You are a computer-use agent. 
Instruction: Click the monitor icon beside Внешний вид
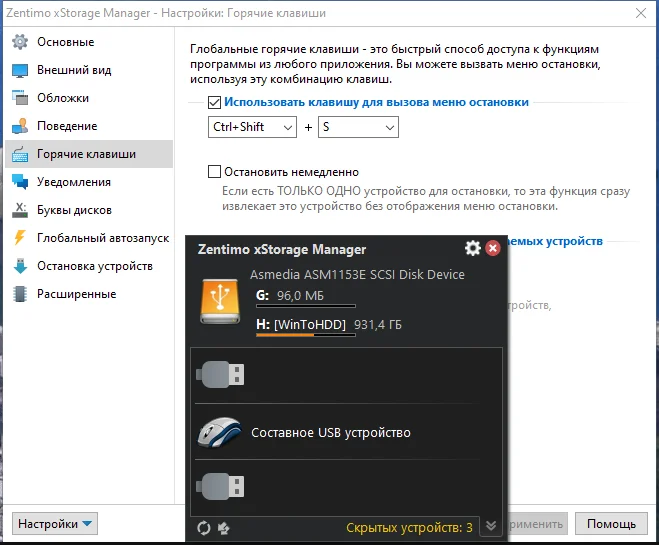point(20,70)
